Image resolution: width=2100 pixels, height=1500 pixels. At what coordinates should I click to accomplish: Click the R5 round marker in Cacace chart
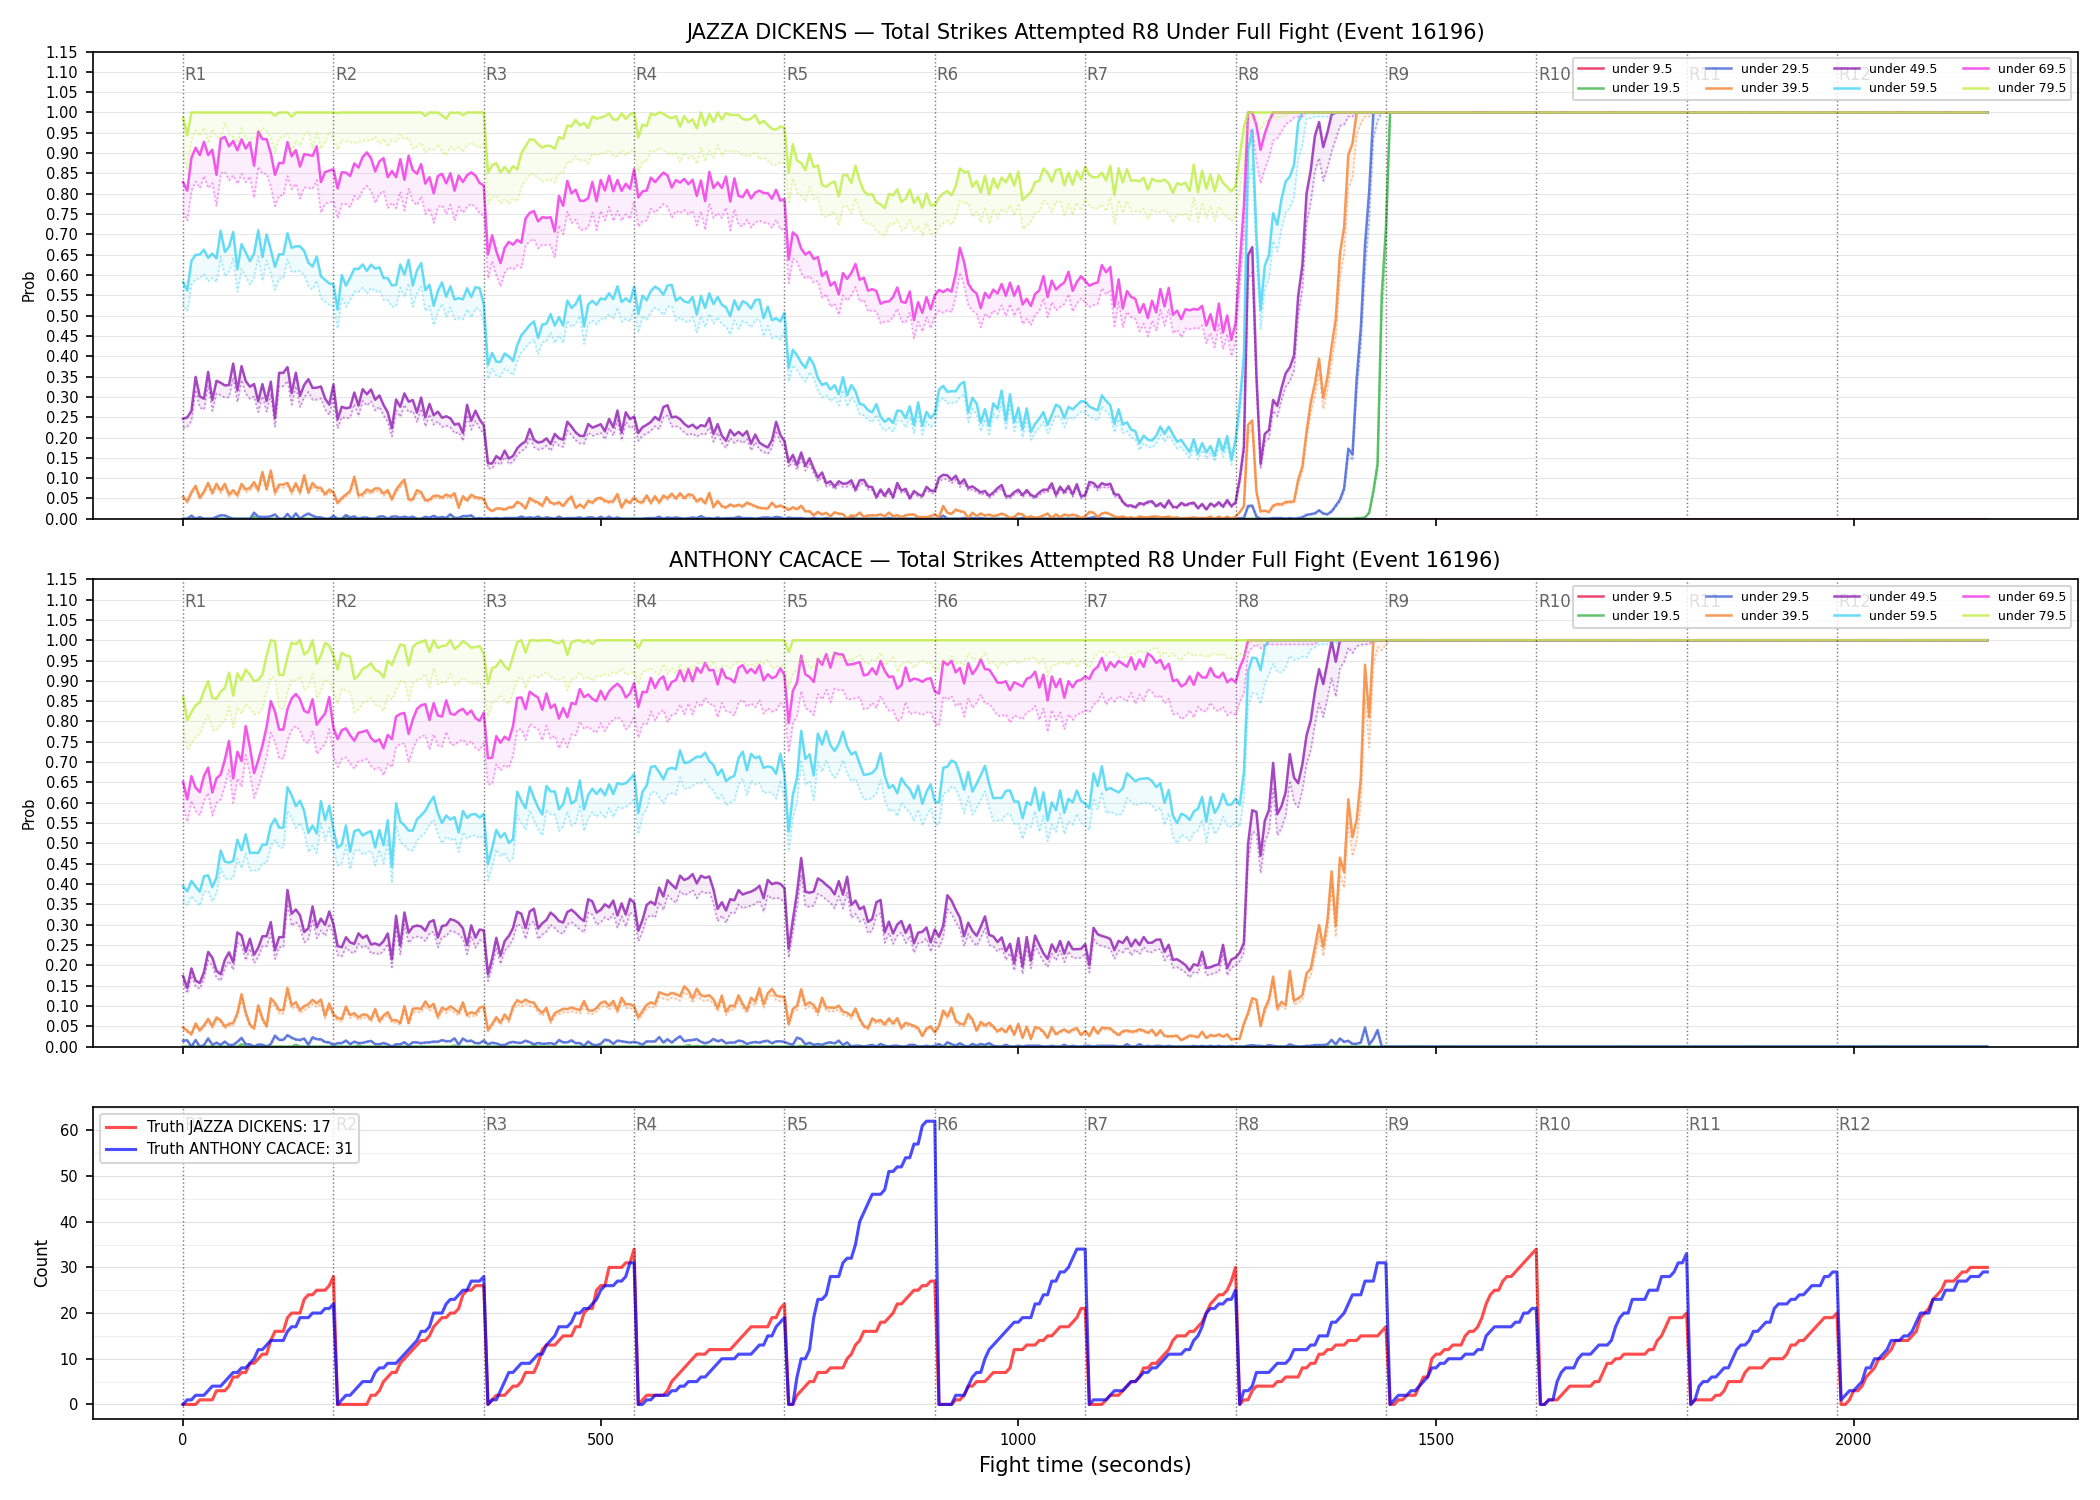797,601
